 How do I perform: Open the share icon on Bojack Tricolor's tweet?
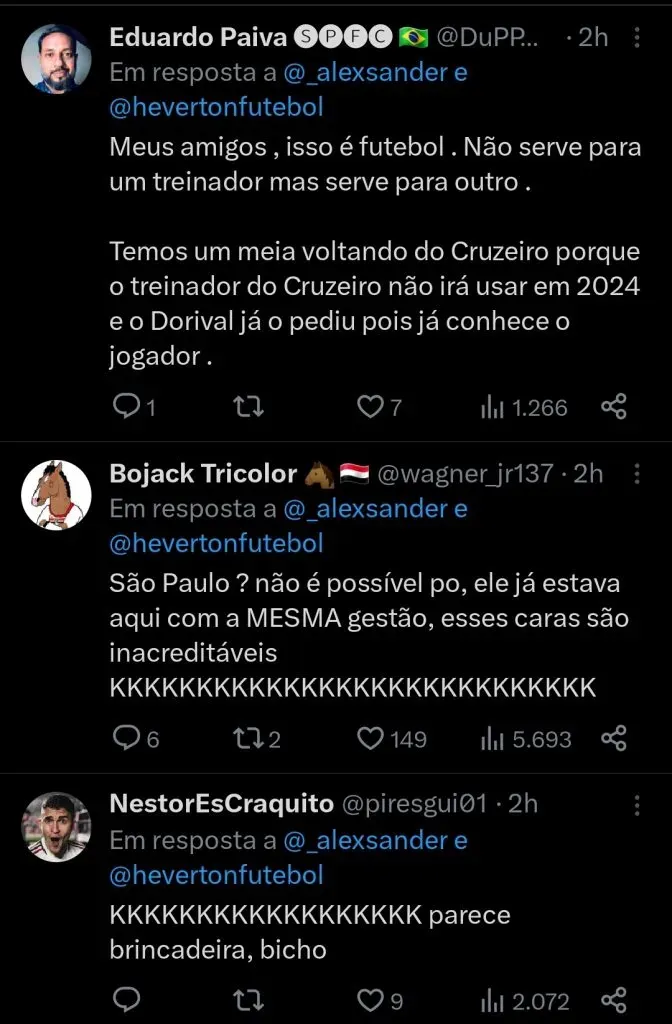[x=613, y=737]
